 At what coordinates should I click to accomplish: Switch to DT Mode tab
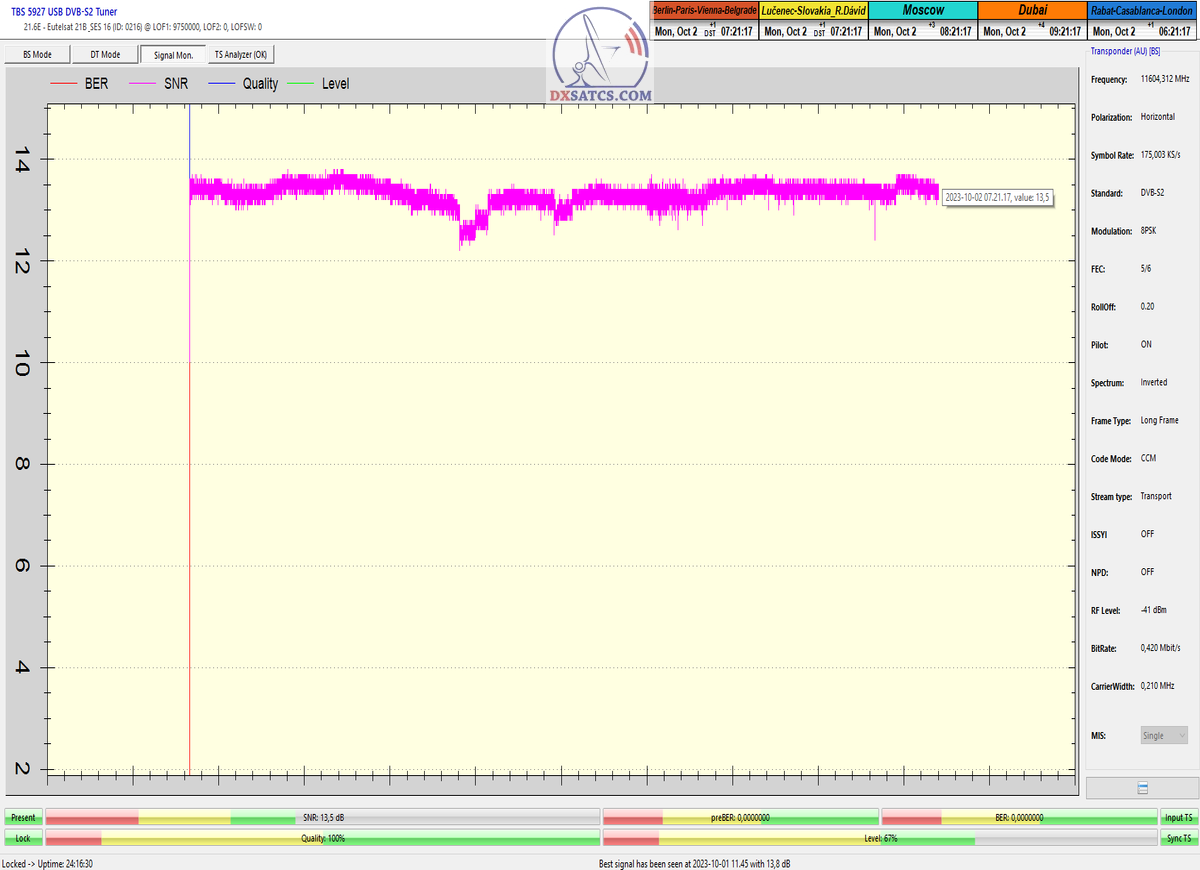pos(105,55)
